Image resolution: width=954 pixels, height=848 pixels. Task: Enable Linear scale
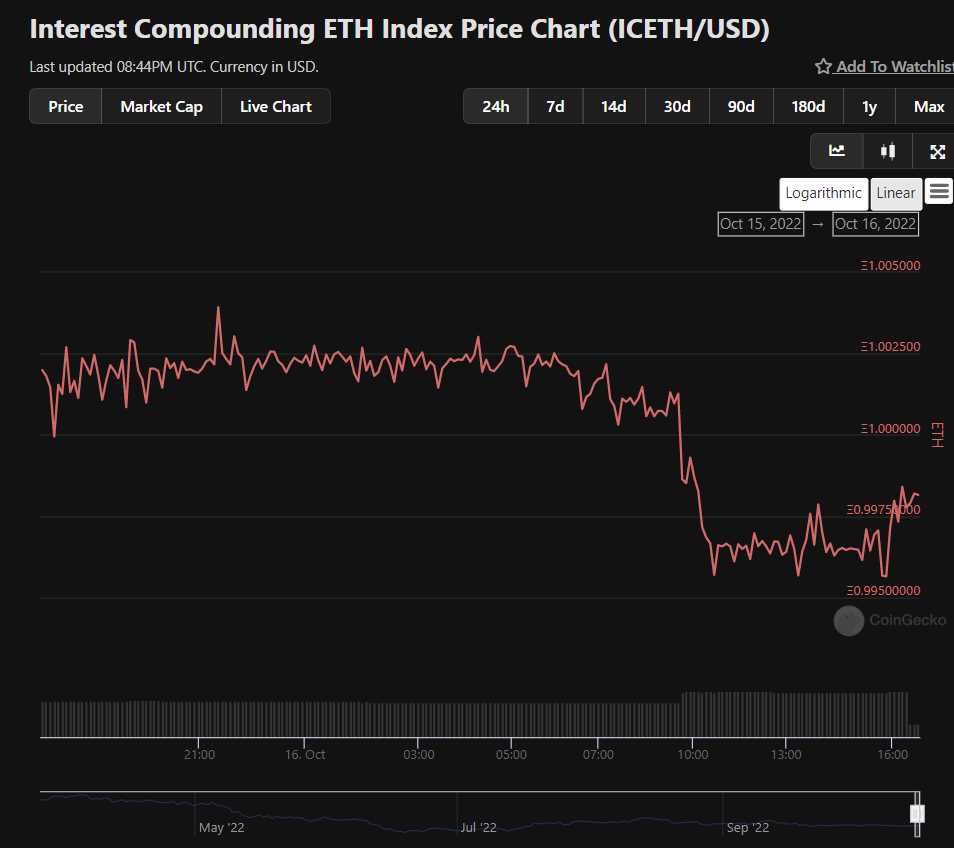895,193
